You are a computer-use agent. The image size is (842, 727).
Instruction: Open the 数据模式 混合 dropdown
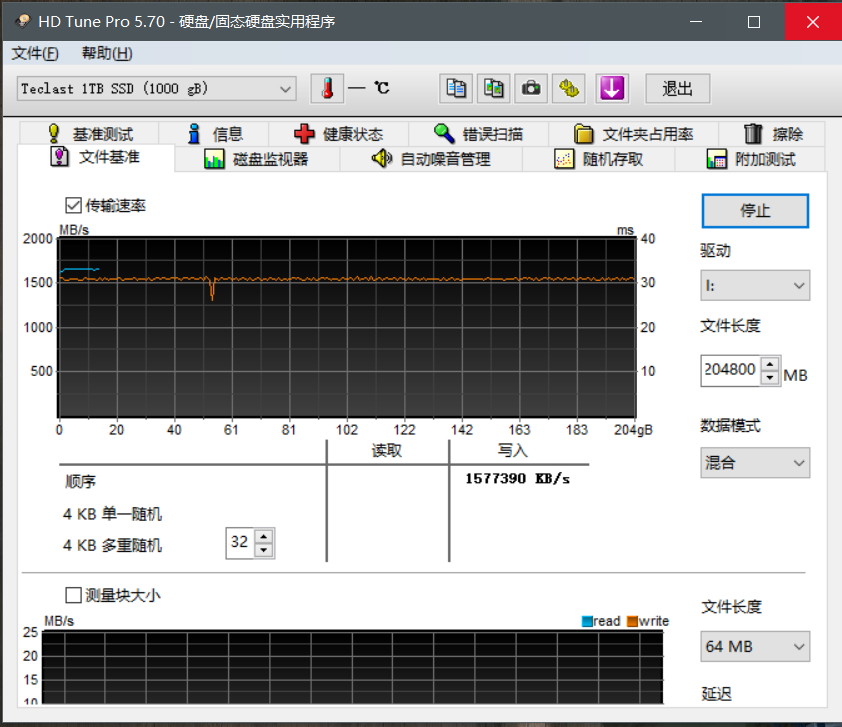[x=755, y=463]
